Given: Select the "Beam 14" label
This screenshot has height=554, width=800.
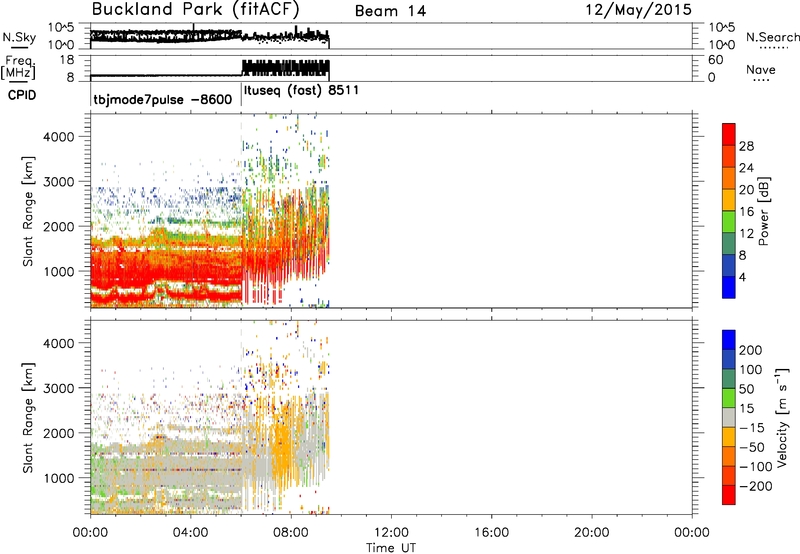Looking at the screenshot, I should click(x=390, y=11).
